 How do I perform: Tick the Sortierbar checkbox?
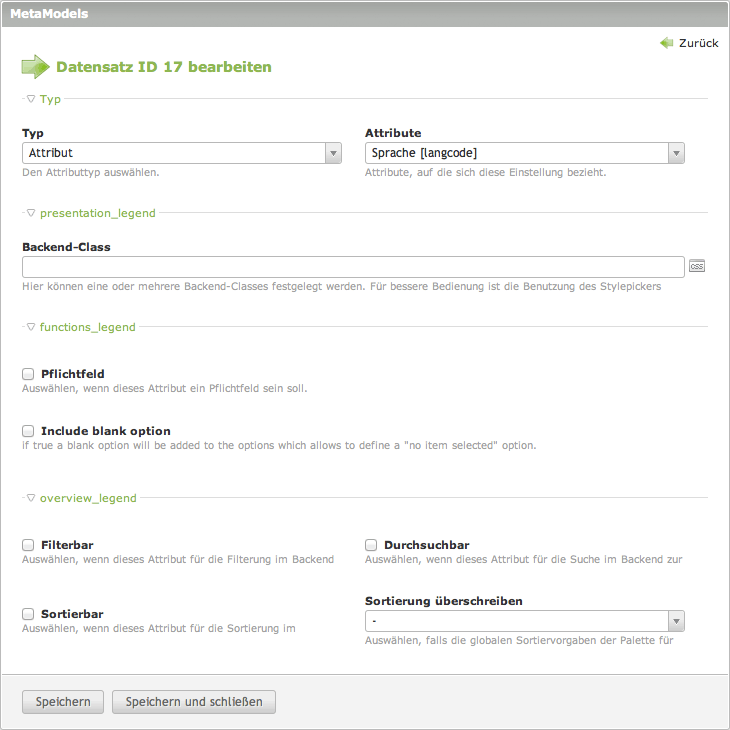coord(28,614)
